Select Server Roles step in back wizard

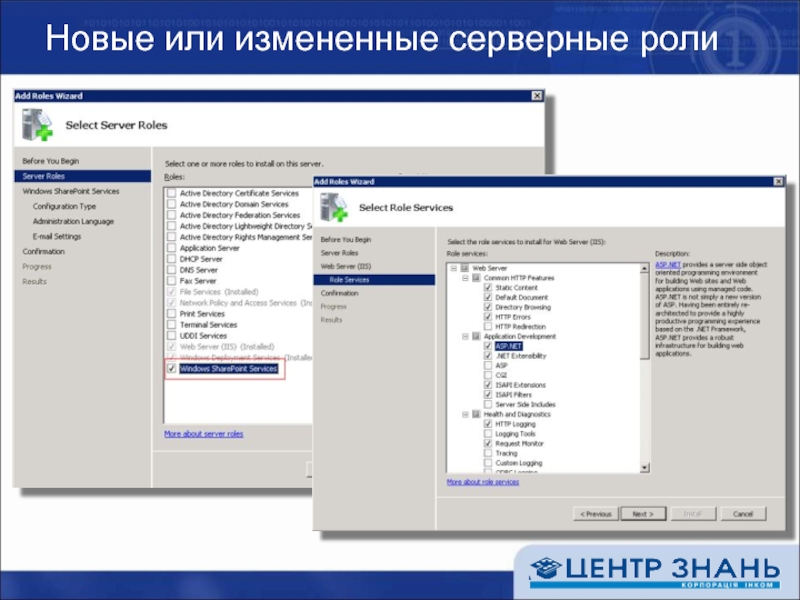pyautogui.click(x=83, y=176)
